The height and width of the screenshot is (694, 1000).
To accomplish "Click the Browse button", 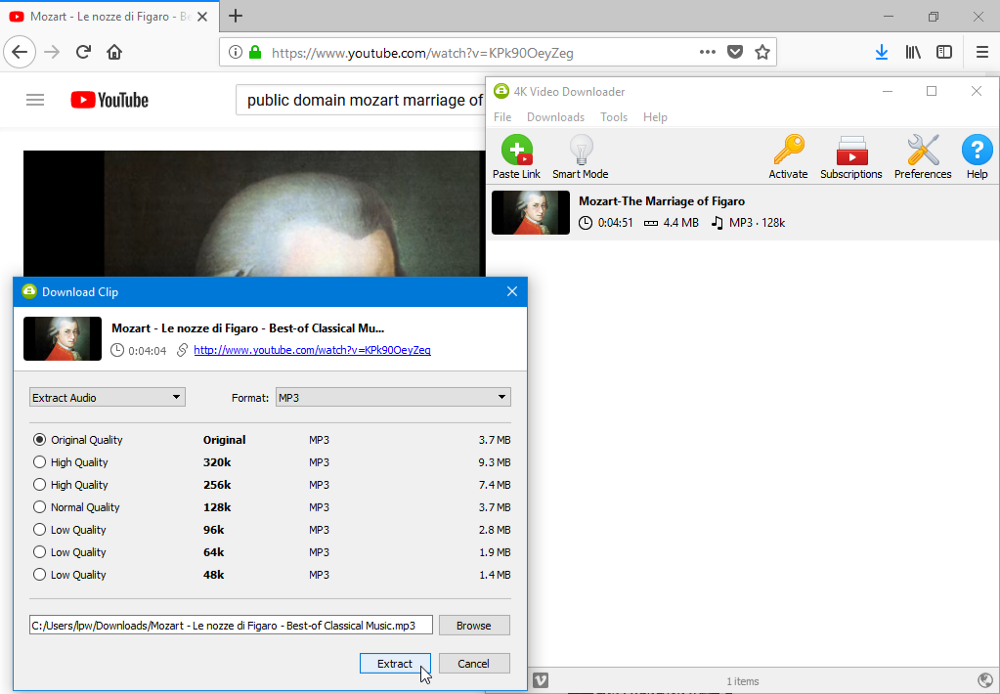I will (x=473, y=625).
